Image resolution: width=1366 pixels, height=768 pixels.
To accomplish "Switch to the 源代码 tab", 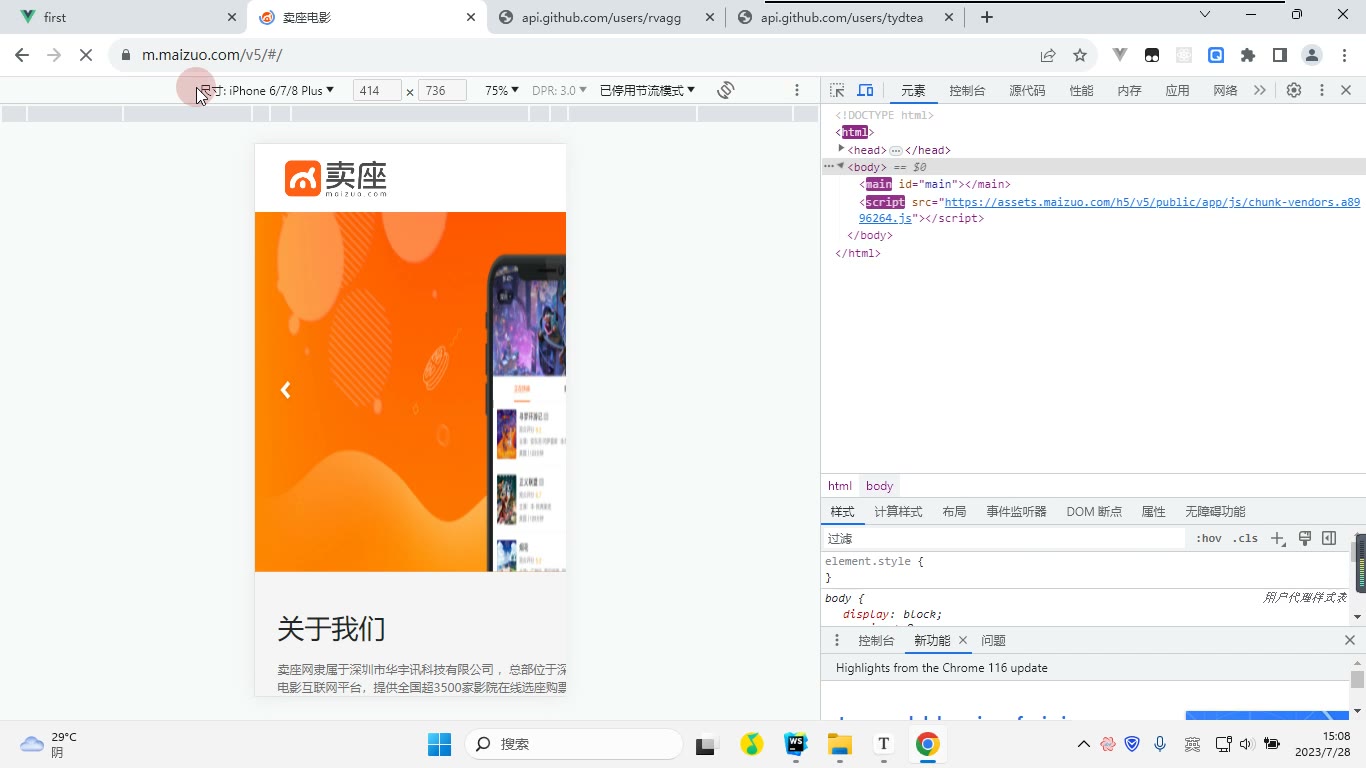I will tap(1027, 90).
